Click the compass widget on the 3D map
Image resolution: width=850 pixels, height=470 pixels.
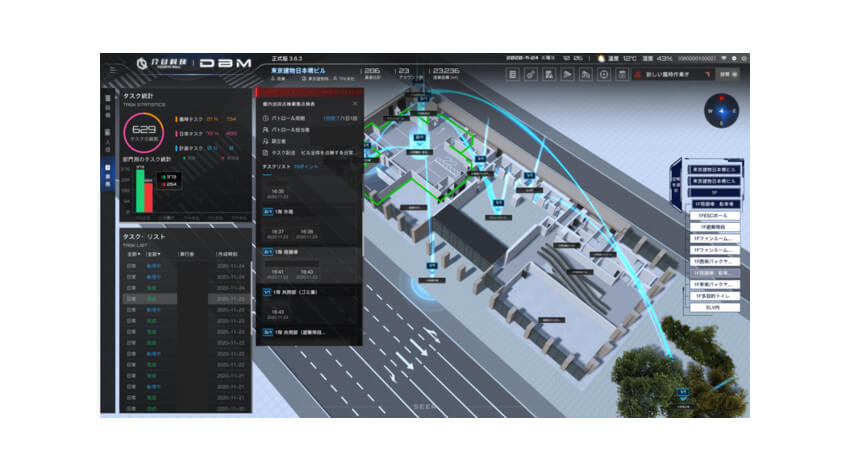[x=721, y=111]
